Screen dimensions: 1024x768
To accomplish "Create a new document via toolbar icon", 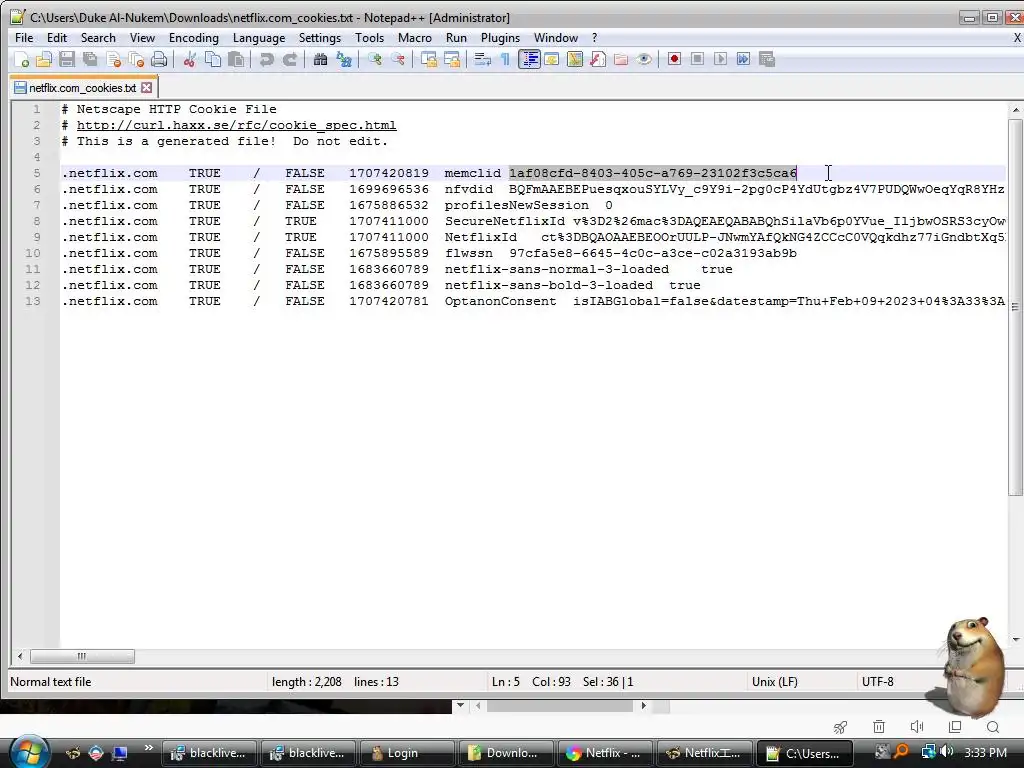I will coord(21,59).
